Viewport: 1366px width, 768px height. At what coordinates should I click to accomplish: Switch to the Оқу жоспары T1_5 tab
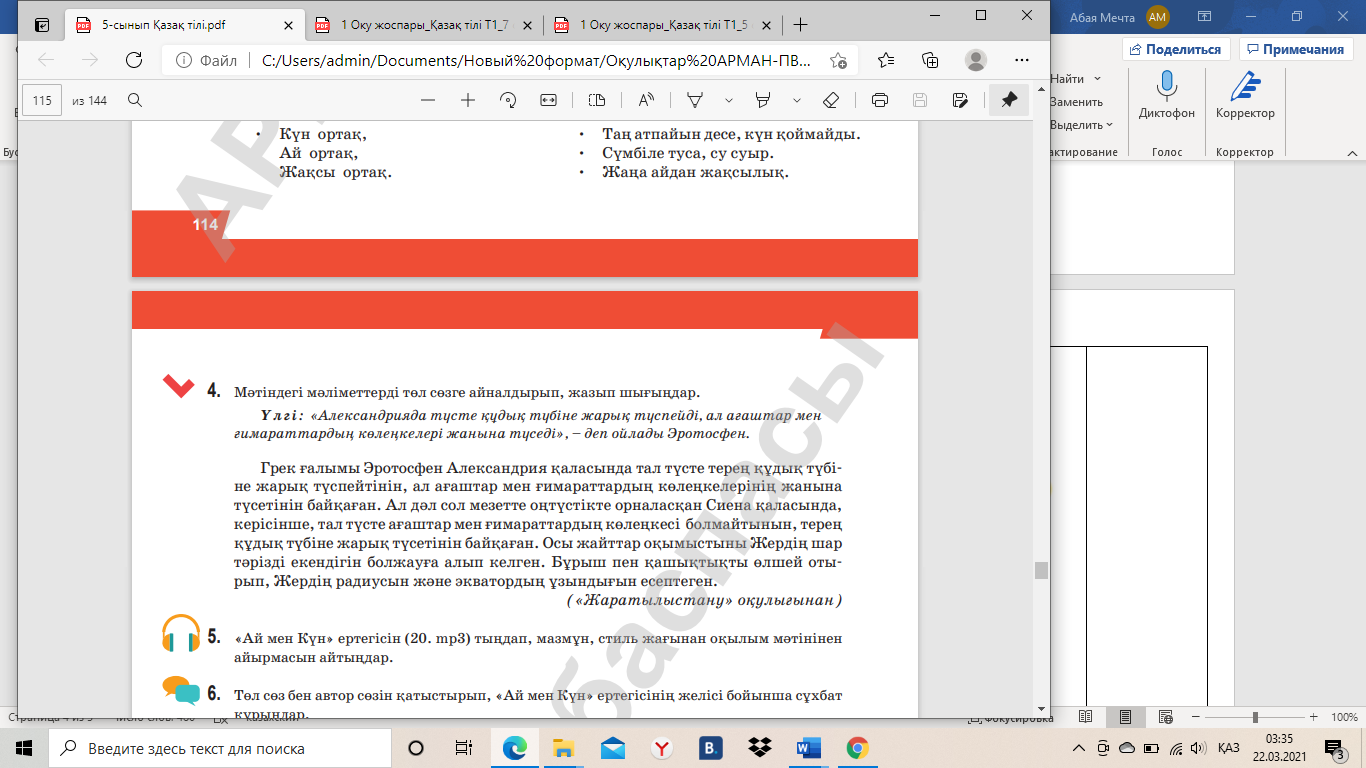pos(660,24)
